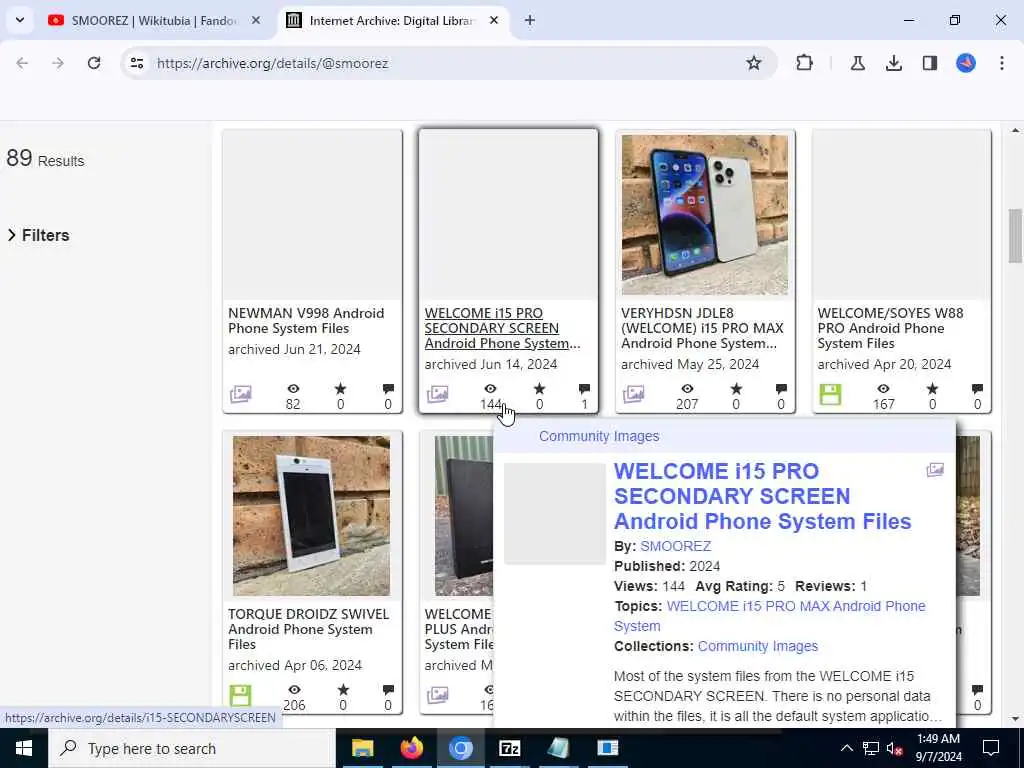Open WELCOME/SOYES W88 PRO item title
The height and width of the screenshot is (768, 1024).
click(890, 328)
